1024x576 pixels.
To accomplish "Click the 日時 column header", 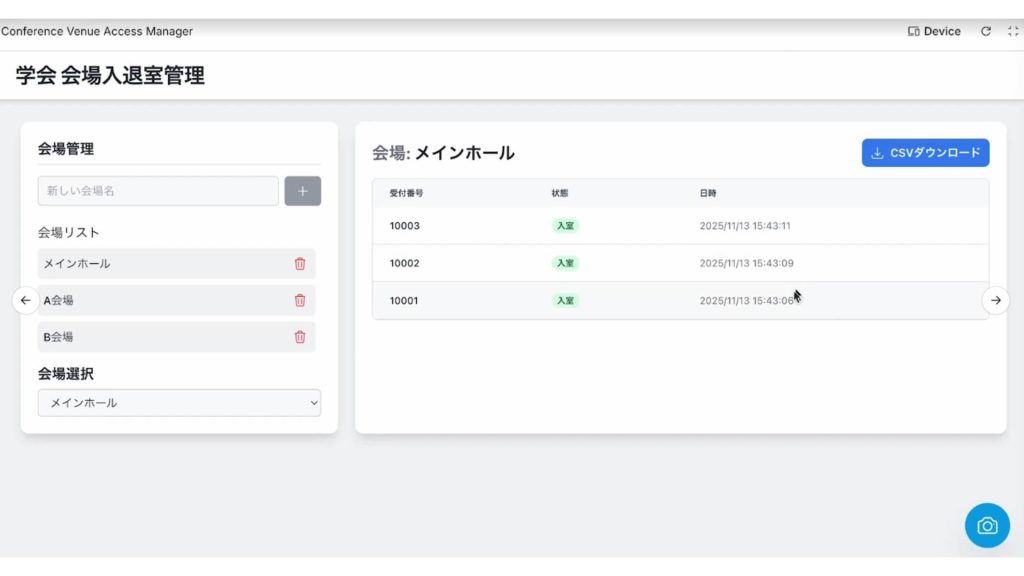I will 707,193.
